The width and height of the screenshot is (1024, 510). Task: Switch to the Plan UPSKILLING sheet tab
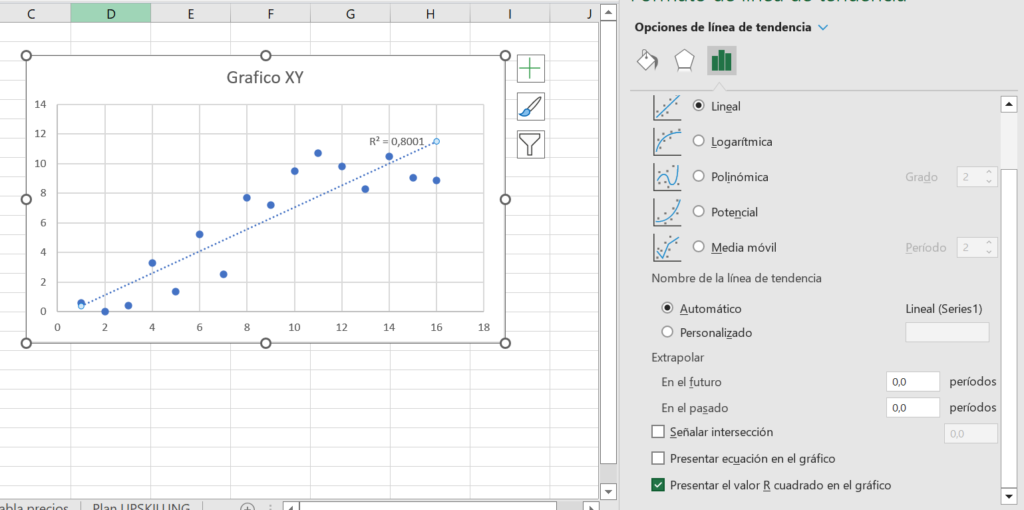click(141, 507)
